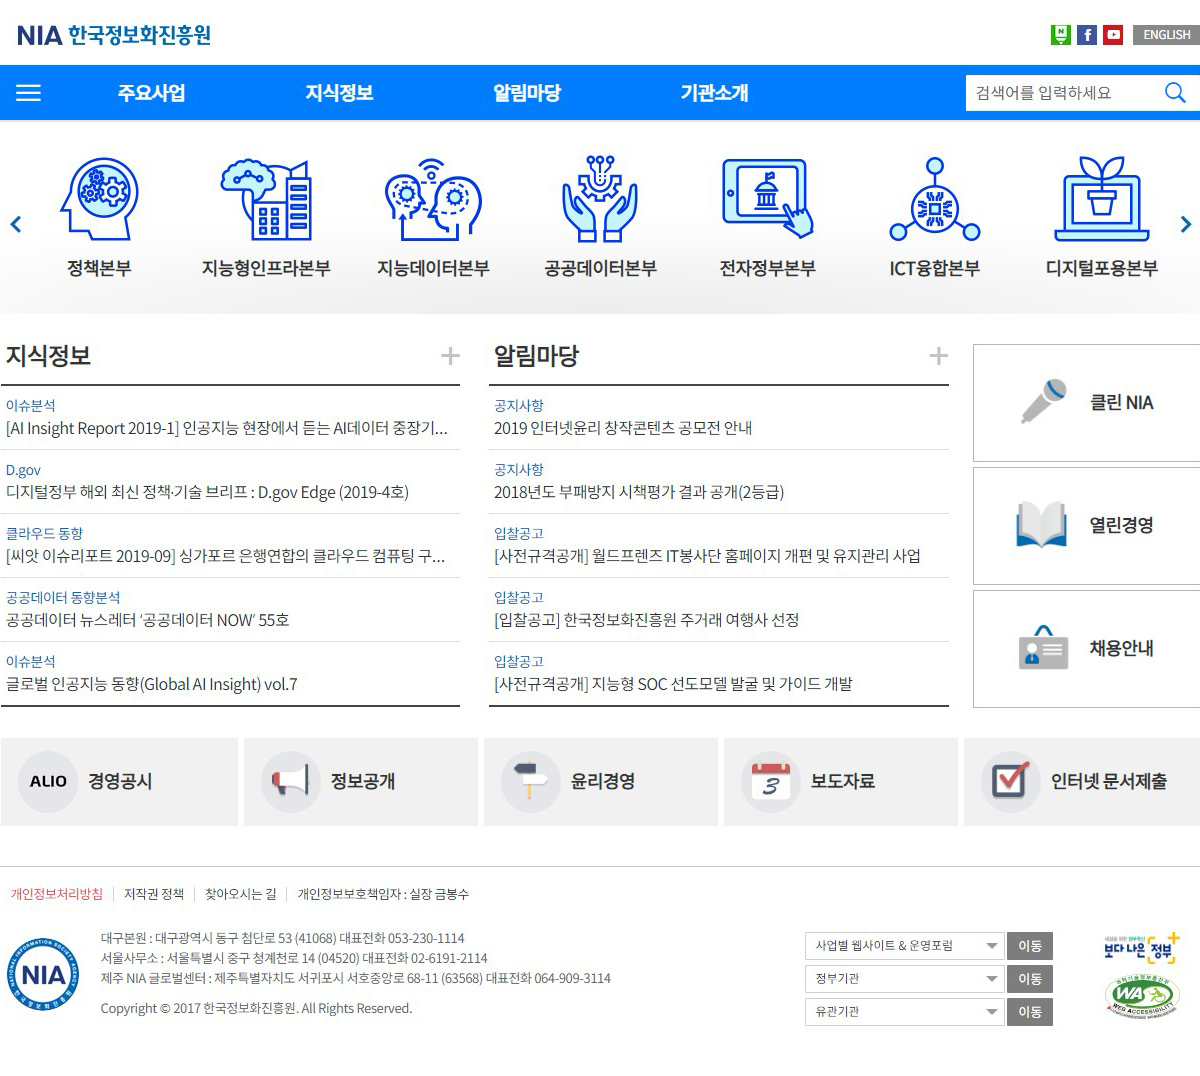Open the 사업별 웹사이트 & 운영포럼 dropdown
This screenshot has width=1200, height=1076.
[x=904, y=946]
